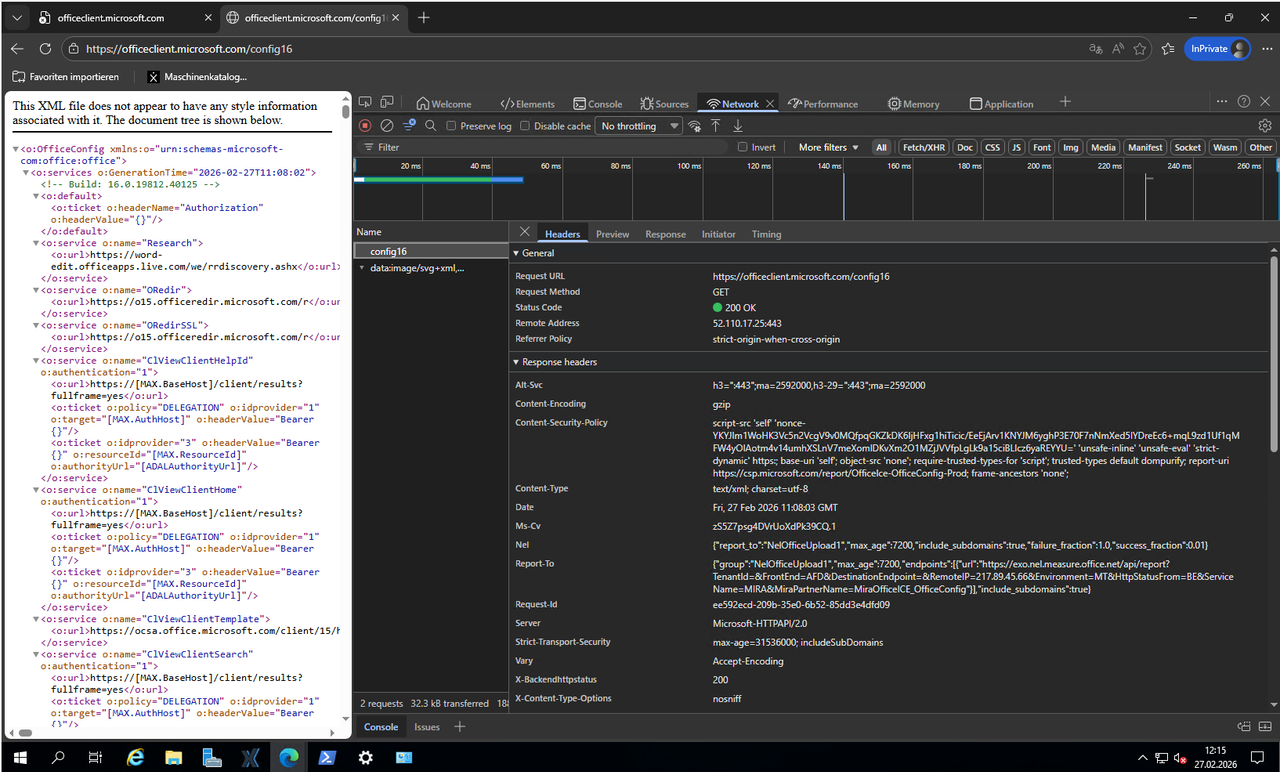Click the import HAR file upload icon
The height and width of the screenshot is (772, 1280).
(x=716, y=126)
